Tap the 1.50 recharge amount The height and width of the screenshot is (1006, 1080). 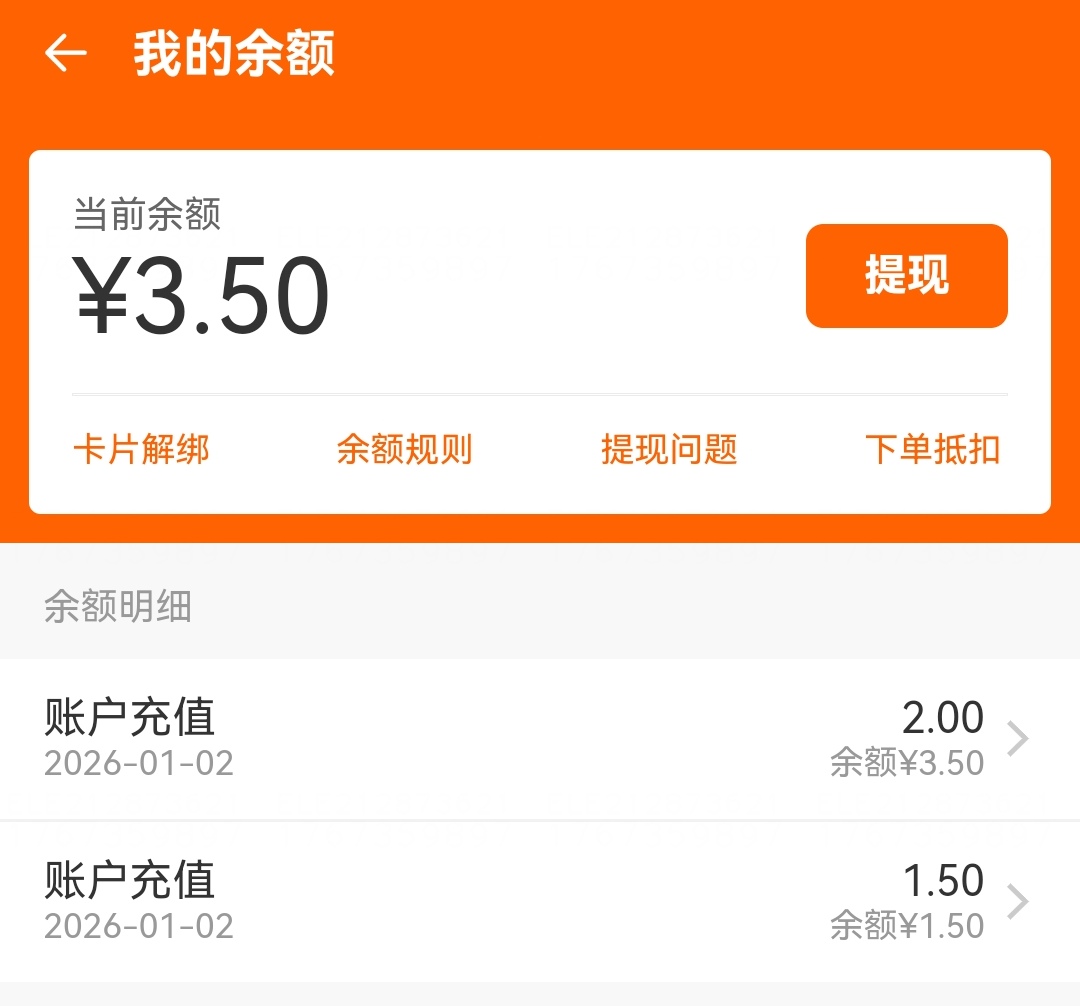(943, 881)
